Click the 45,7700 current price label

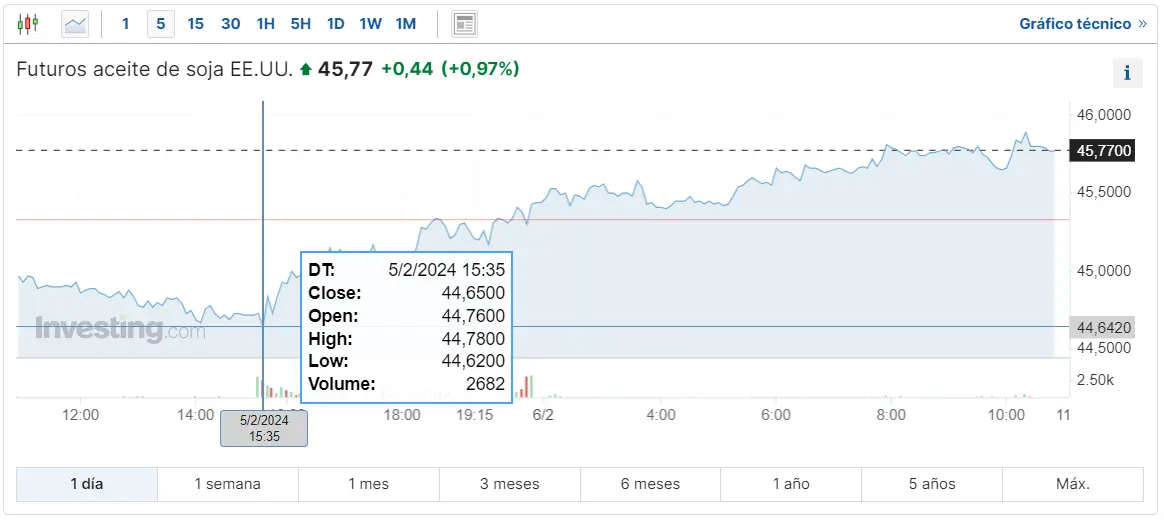(x=1104, y=151)
